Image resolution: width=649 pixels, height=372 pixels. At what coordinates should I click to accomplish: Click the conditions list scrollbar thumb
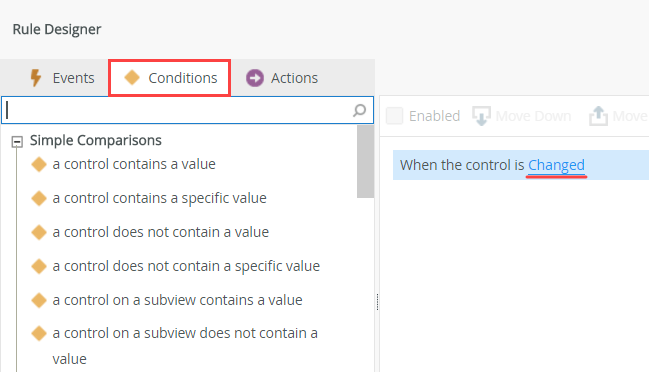365,161
